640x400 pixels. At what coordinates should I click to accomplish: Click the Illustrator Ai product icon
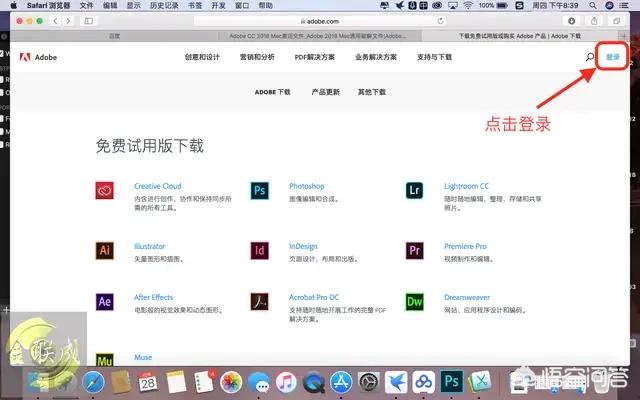click(104, 250)
